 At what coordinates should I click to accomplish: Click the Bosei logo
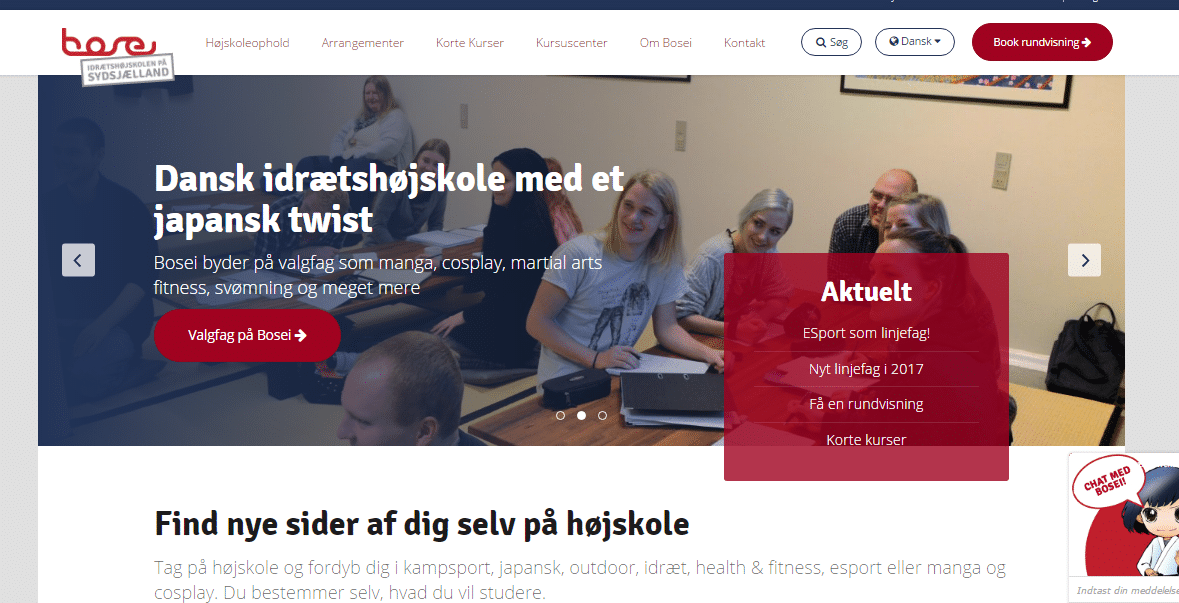(118, 56)
